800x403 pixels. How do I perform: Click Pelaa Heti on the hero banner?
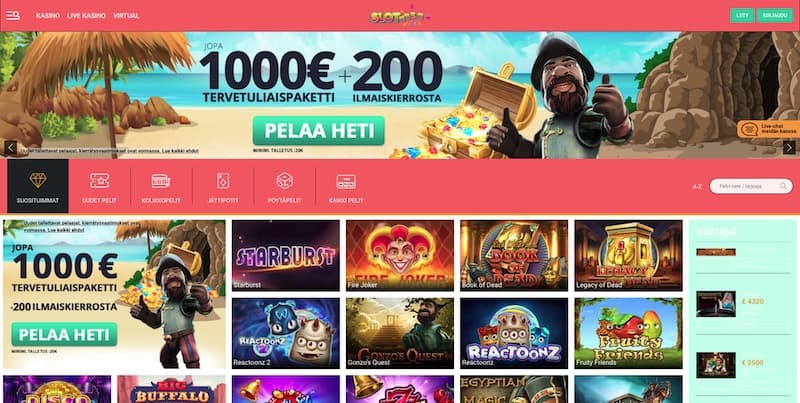[319, 131]
